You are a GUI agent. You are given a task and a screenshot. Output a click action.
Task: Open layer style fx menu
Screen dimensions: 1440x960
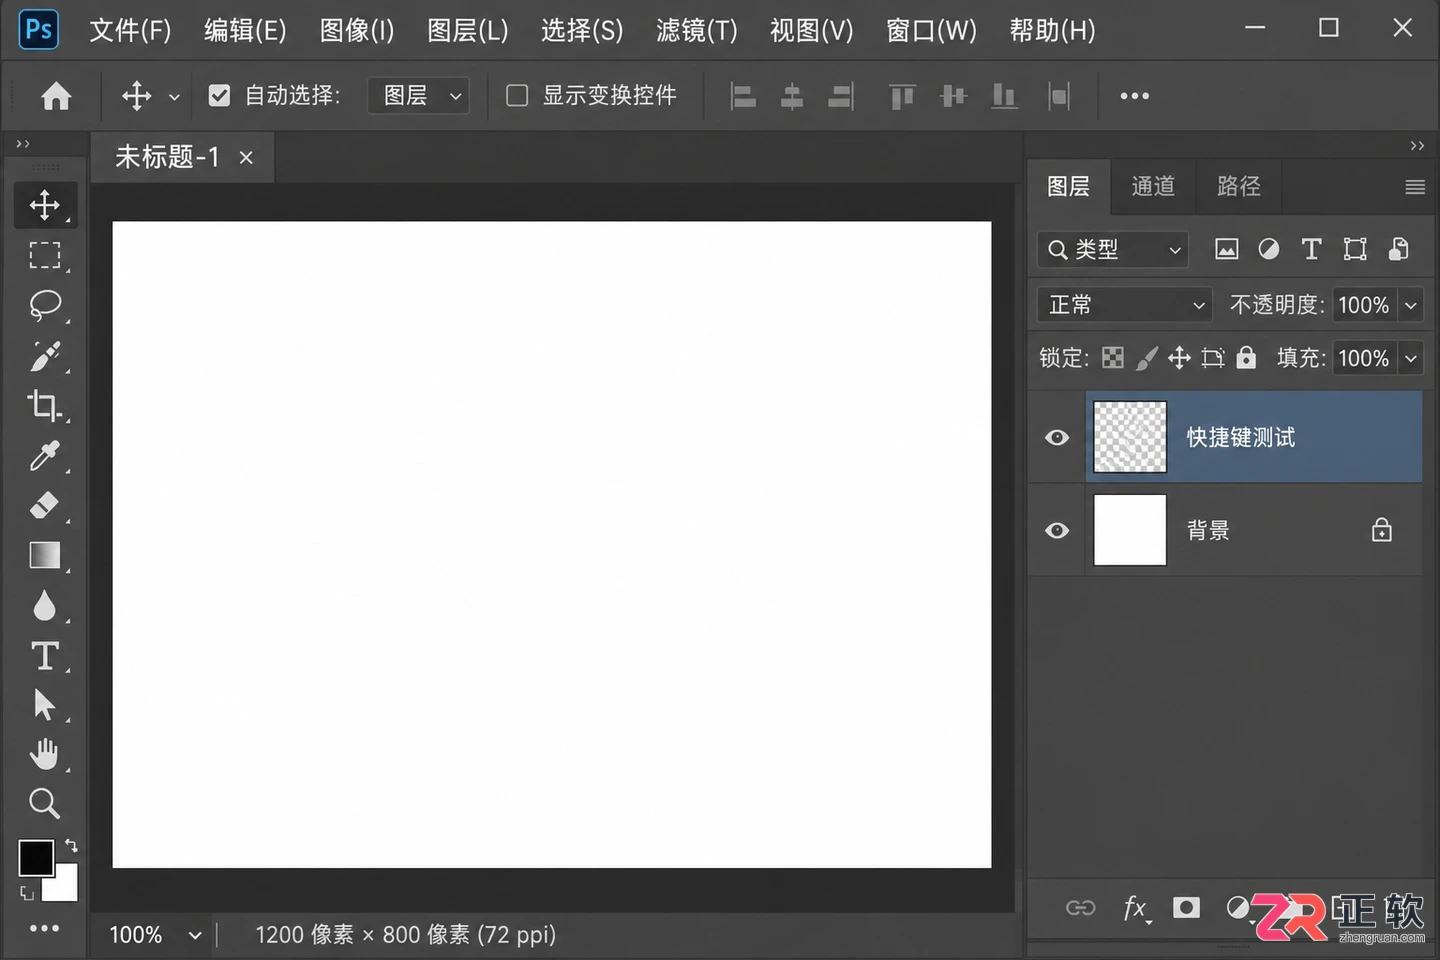coord(1135,908)
